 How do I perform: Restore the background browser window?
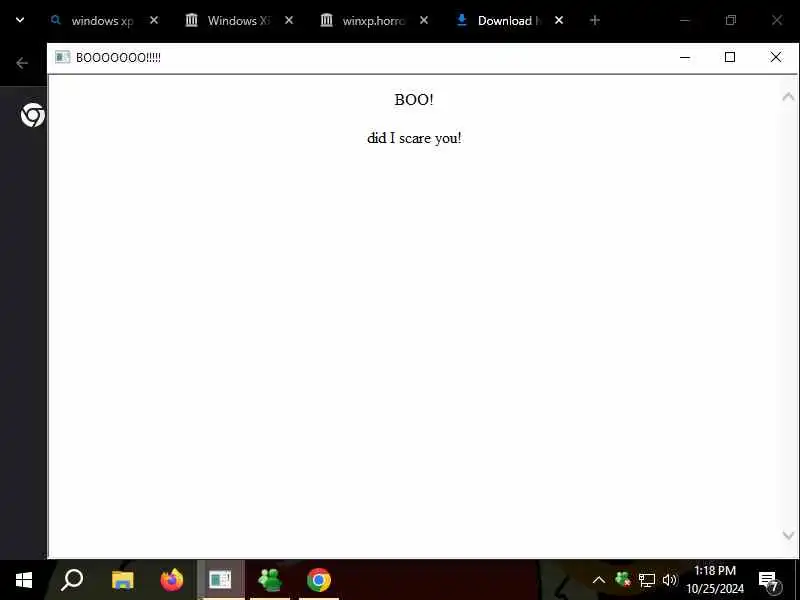click(731, 20)
